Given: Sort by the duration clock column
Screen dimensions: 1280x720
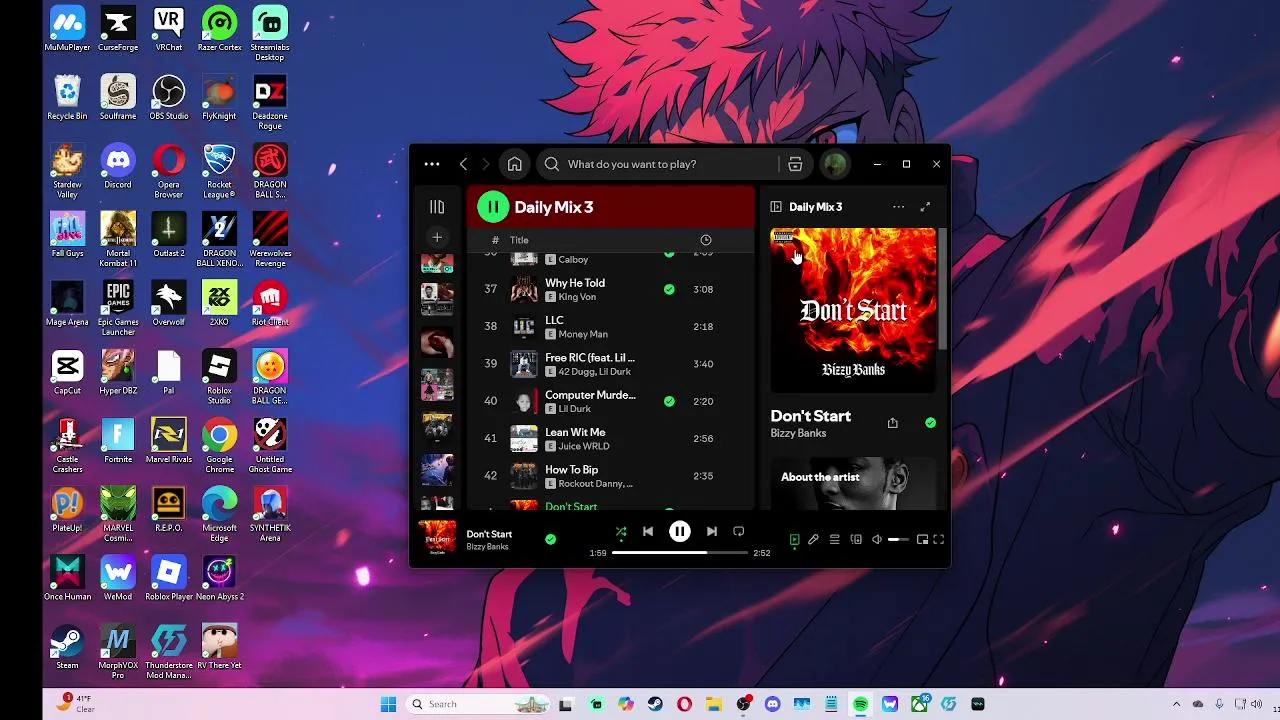Looking at the screenshot, I should 706,240.
